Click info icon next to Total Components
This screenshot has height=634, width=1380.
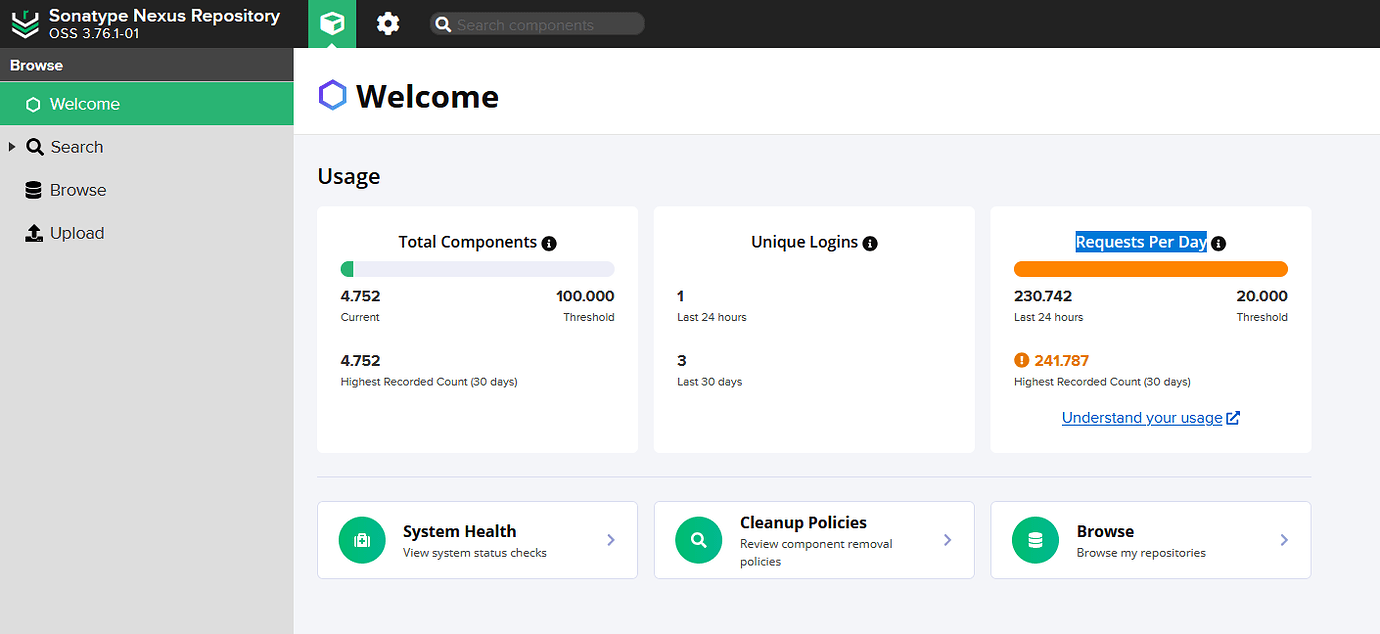click(x=549, y=243)
